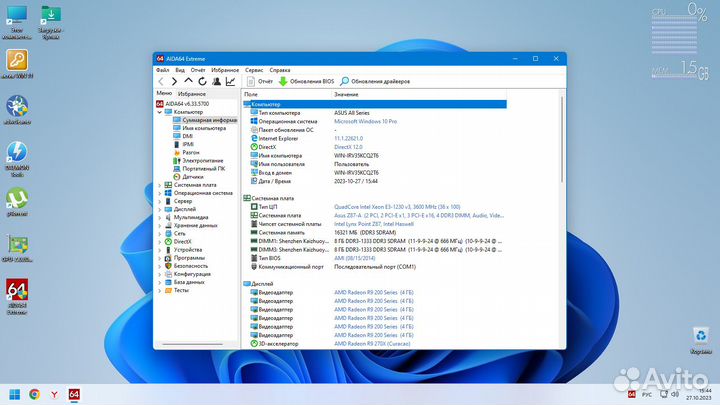
Task: Click Обновления драйверов toolbar button
Action: [375, 81]
